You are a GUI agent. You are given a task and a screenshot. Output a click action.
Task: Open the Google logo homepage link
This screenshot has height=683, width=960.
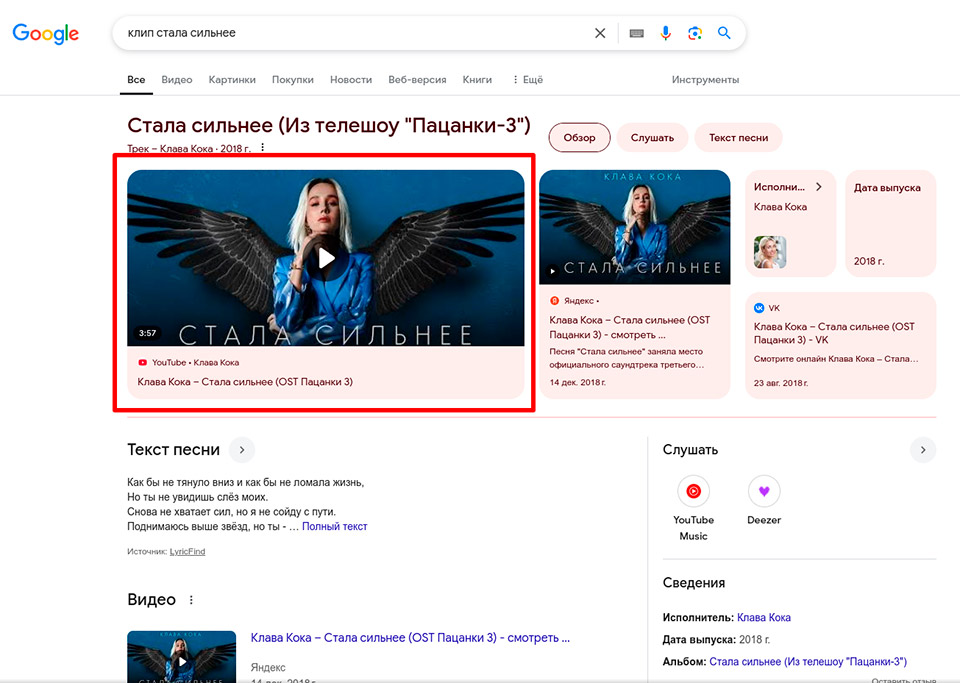click(x=46, y=34)
